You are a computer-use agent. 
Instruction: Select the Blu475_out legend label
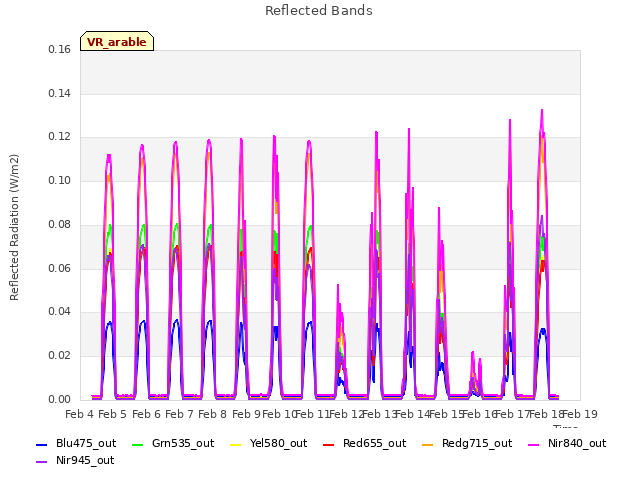(86, 444)
